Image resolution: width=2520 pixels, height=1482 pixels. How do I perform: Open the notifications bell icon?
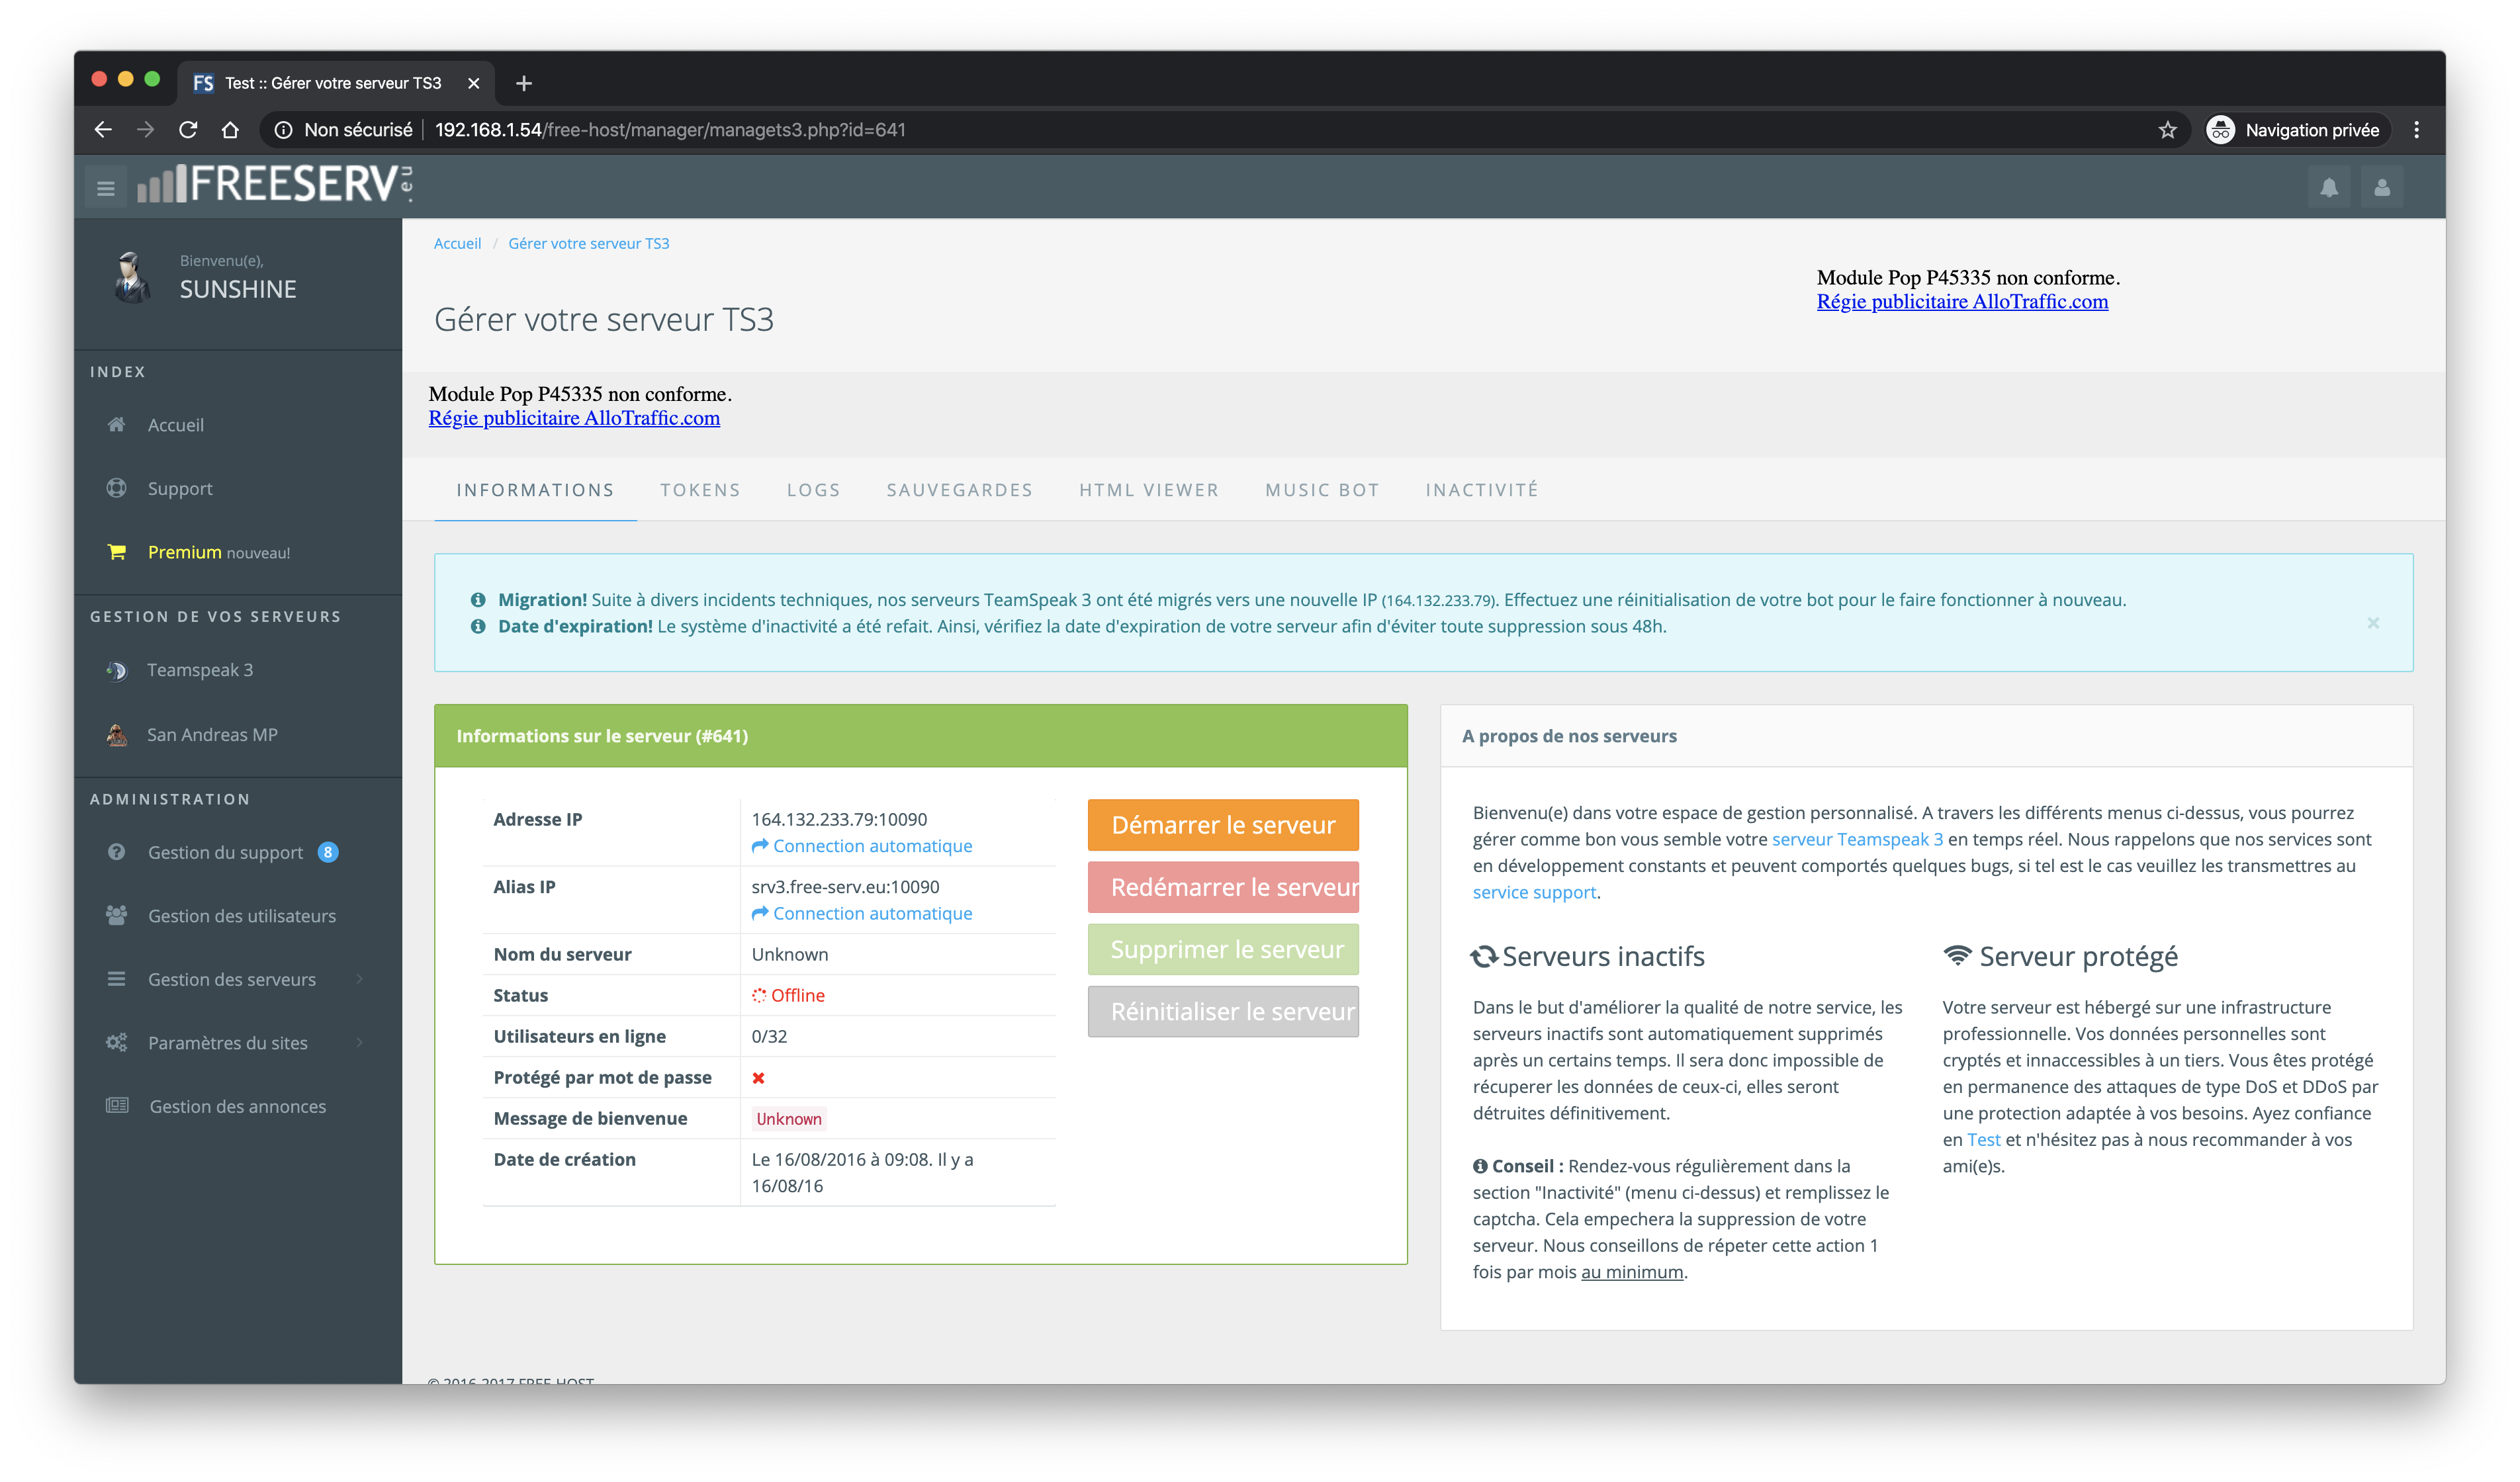point(2328,187)
